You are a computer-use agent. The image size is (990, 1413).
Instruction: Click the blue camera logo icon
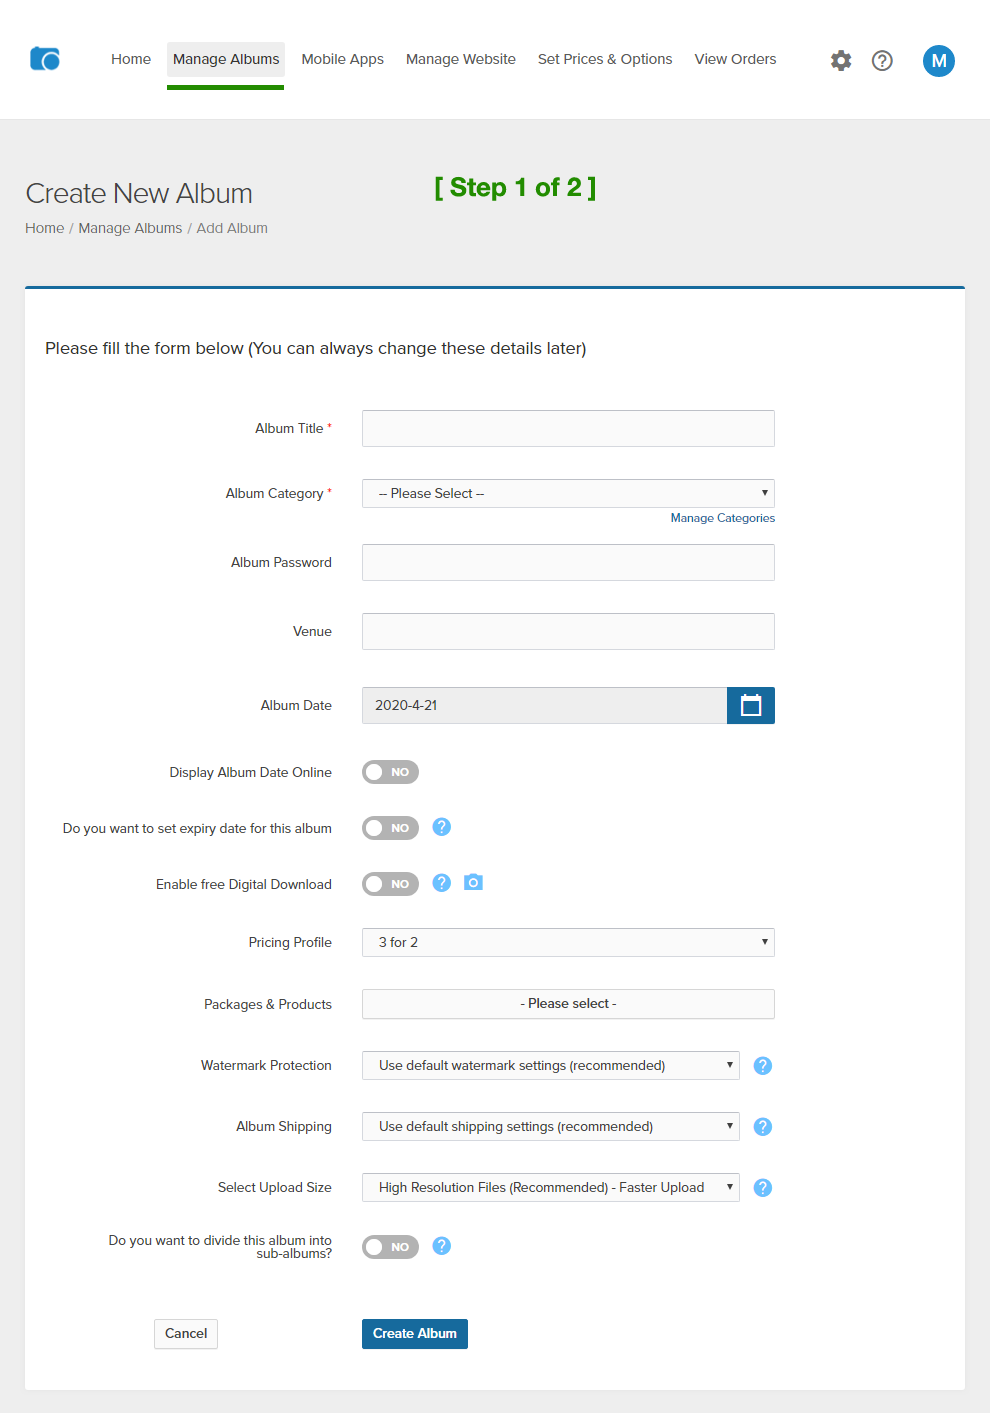[x=45, y=59]
